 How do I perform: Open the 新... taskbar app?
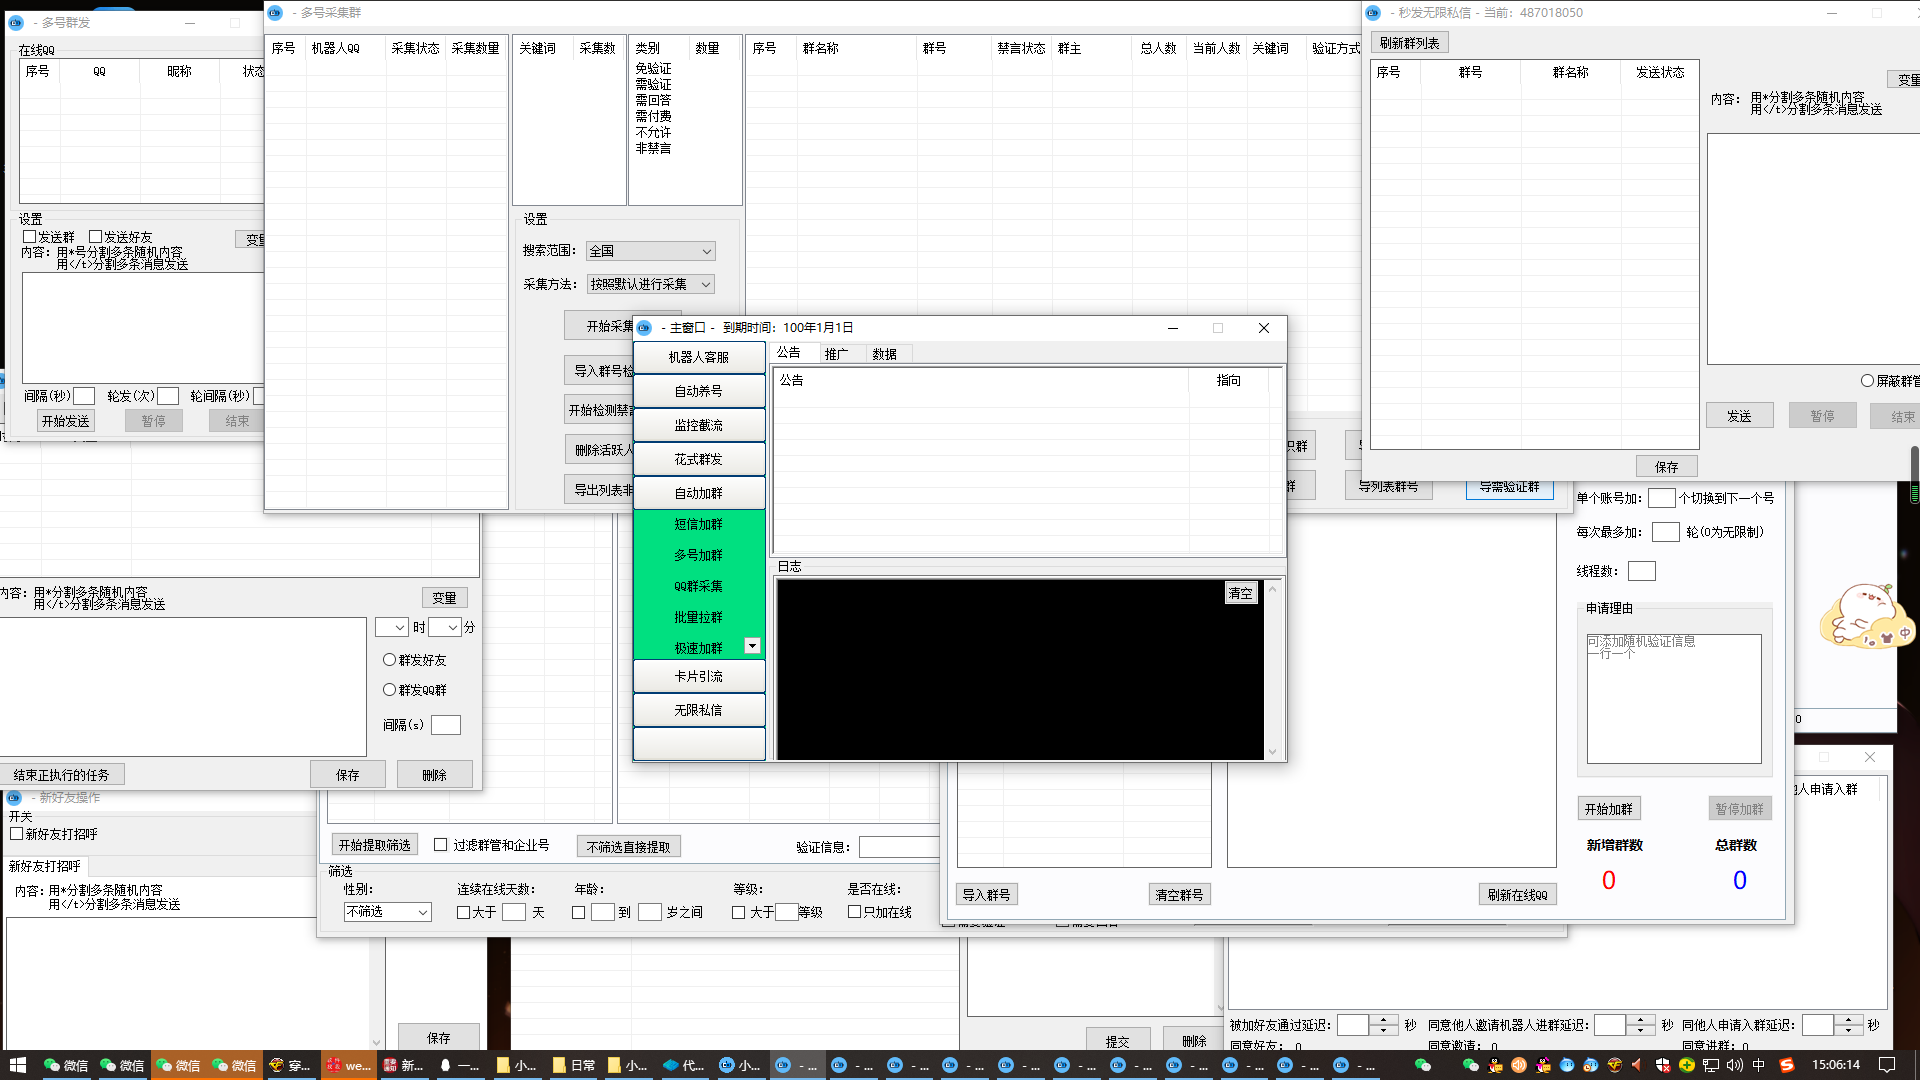point(405,1065)
